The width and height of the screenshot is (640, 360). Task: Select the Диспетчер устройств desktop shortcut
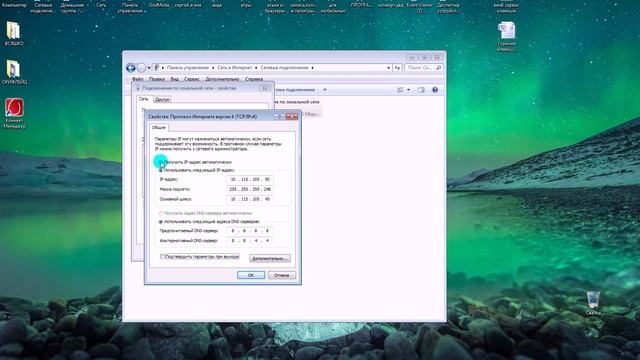coord(448,7)
